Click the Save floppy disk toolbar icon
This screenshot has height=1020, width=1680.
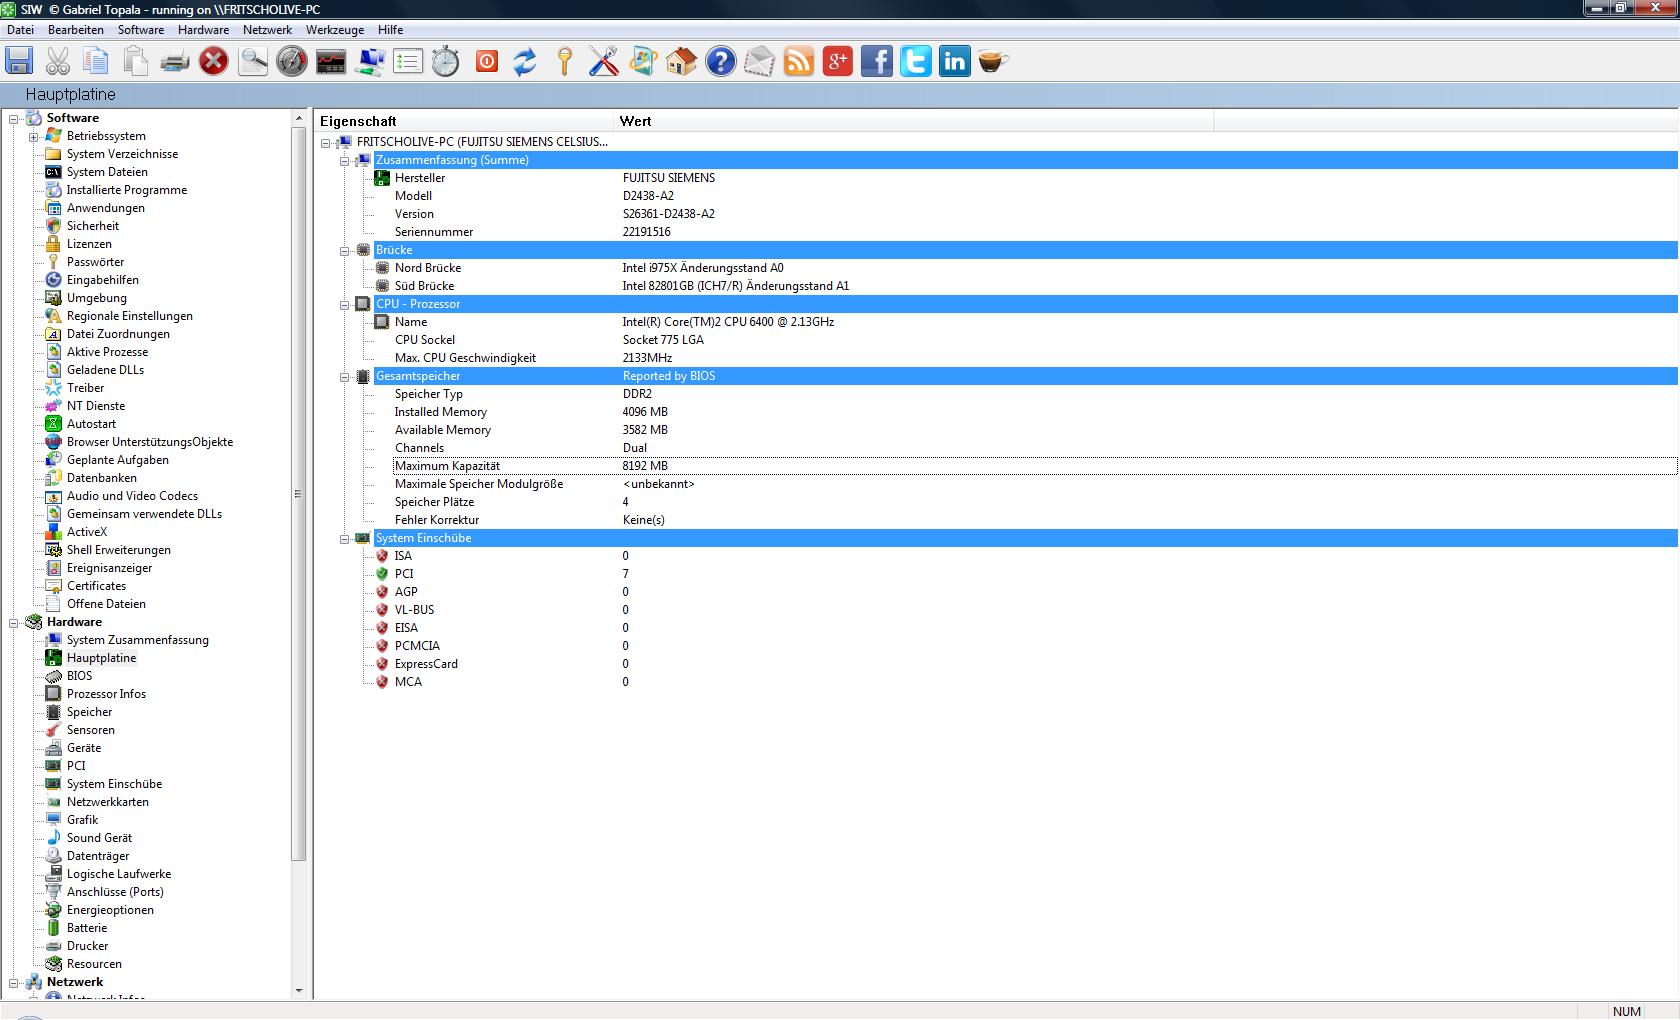pyautogui.click(x=19, y=61)
